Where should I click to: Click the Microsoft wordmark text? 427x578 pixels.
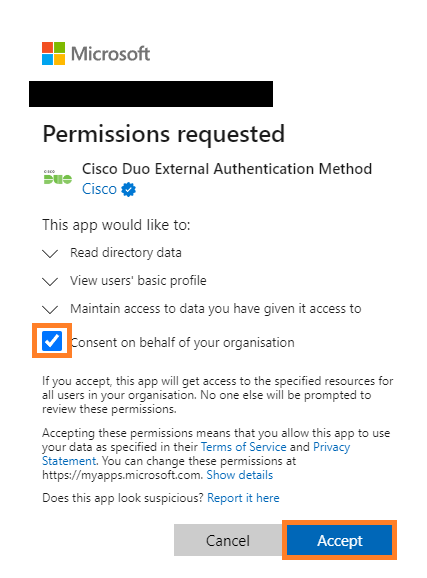point(110,54)
